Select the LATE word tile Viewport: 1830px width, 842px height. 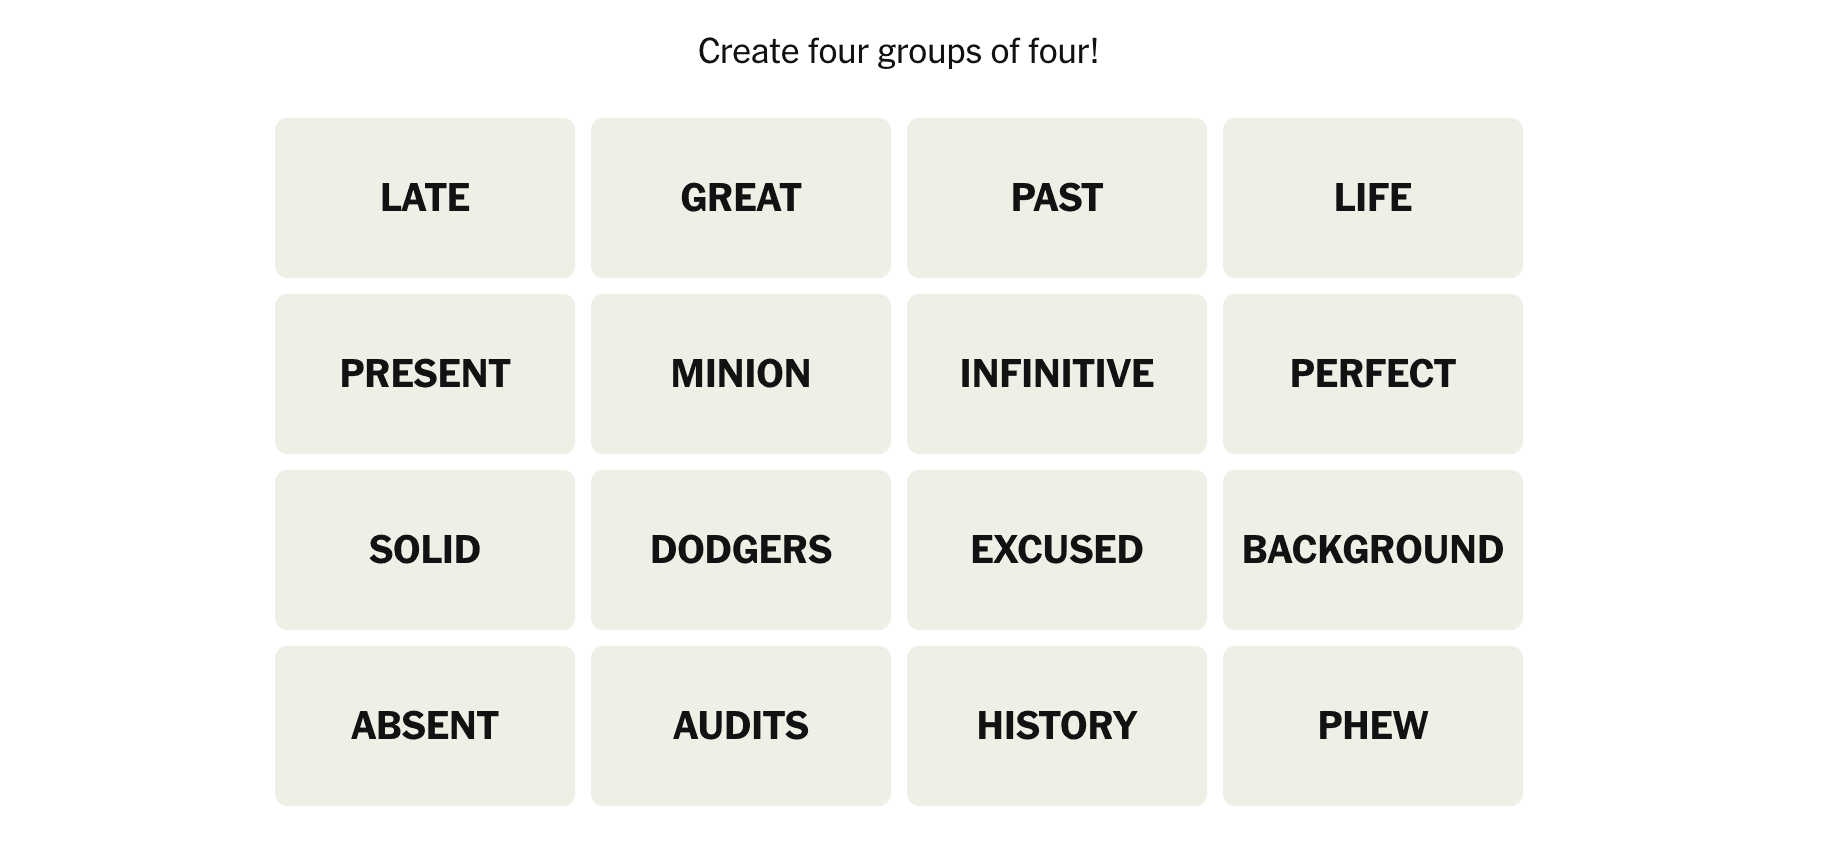(x=424, y=198)
